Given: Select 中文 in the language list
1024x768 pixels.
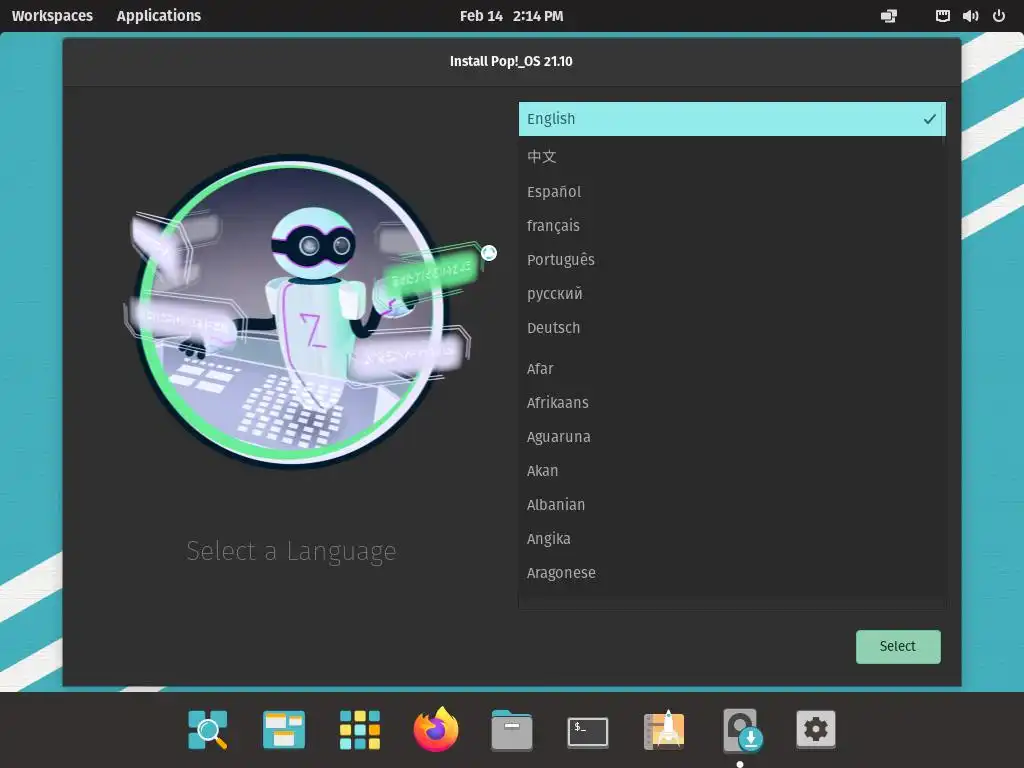Looking at the screenshot, I should [x=732, y=157].
